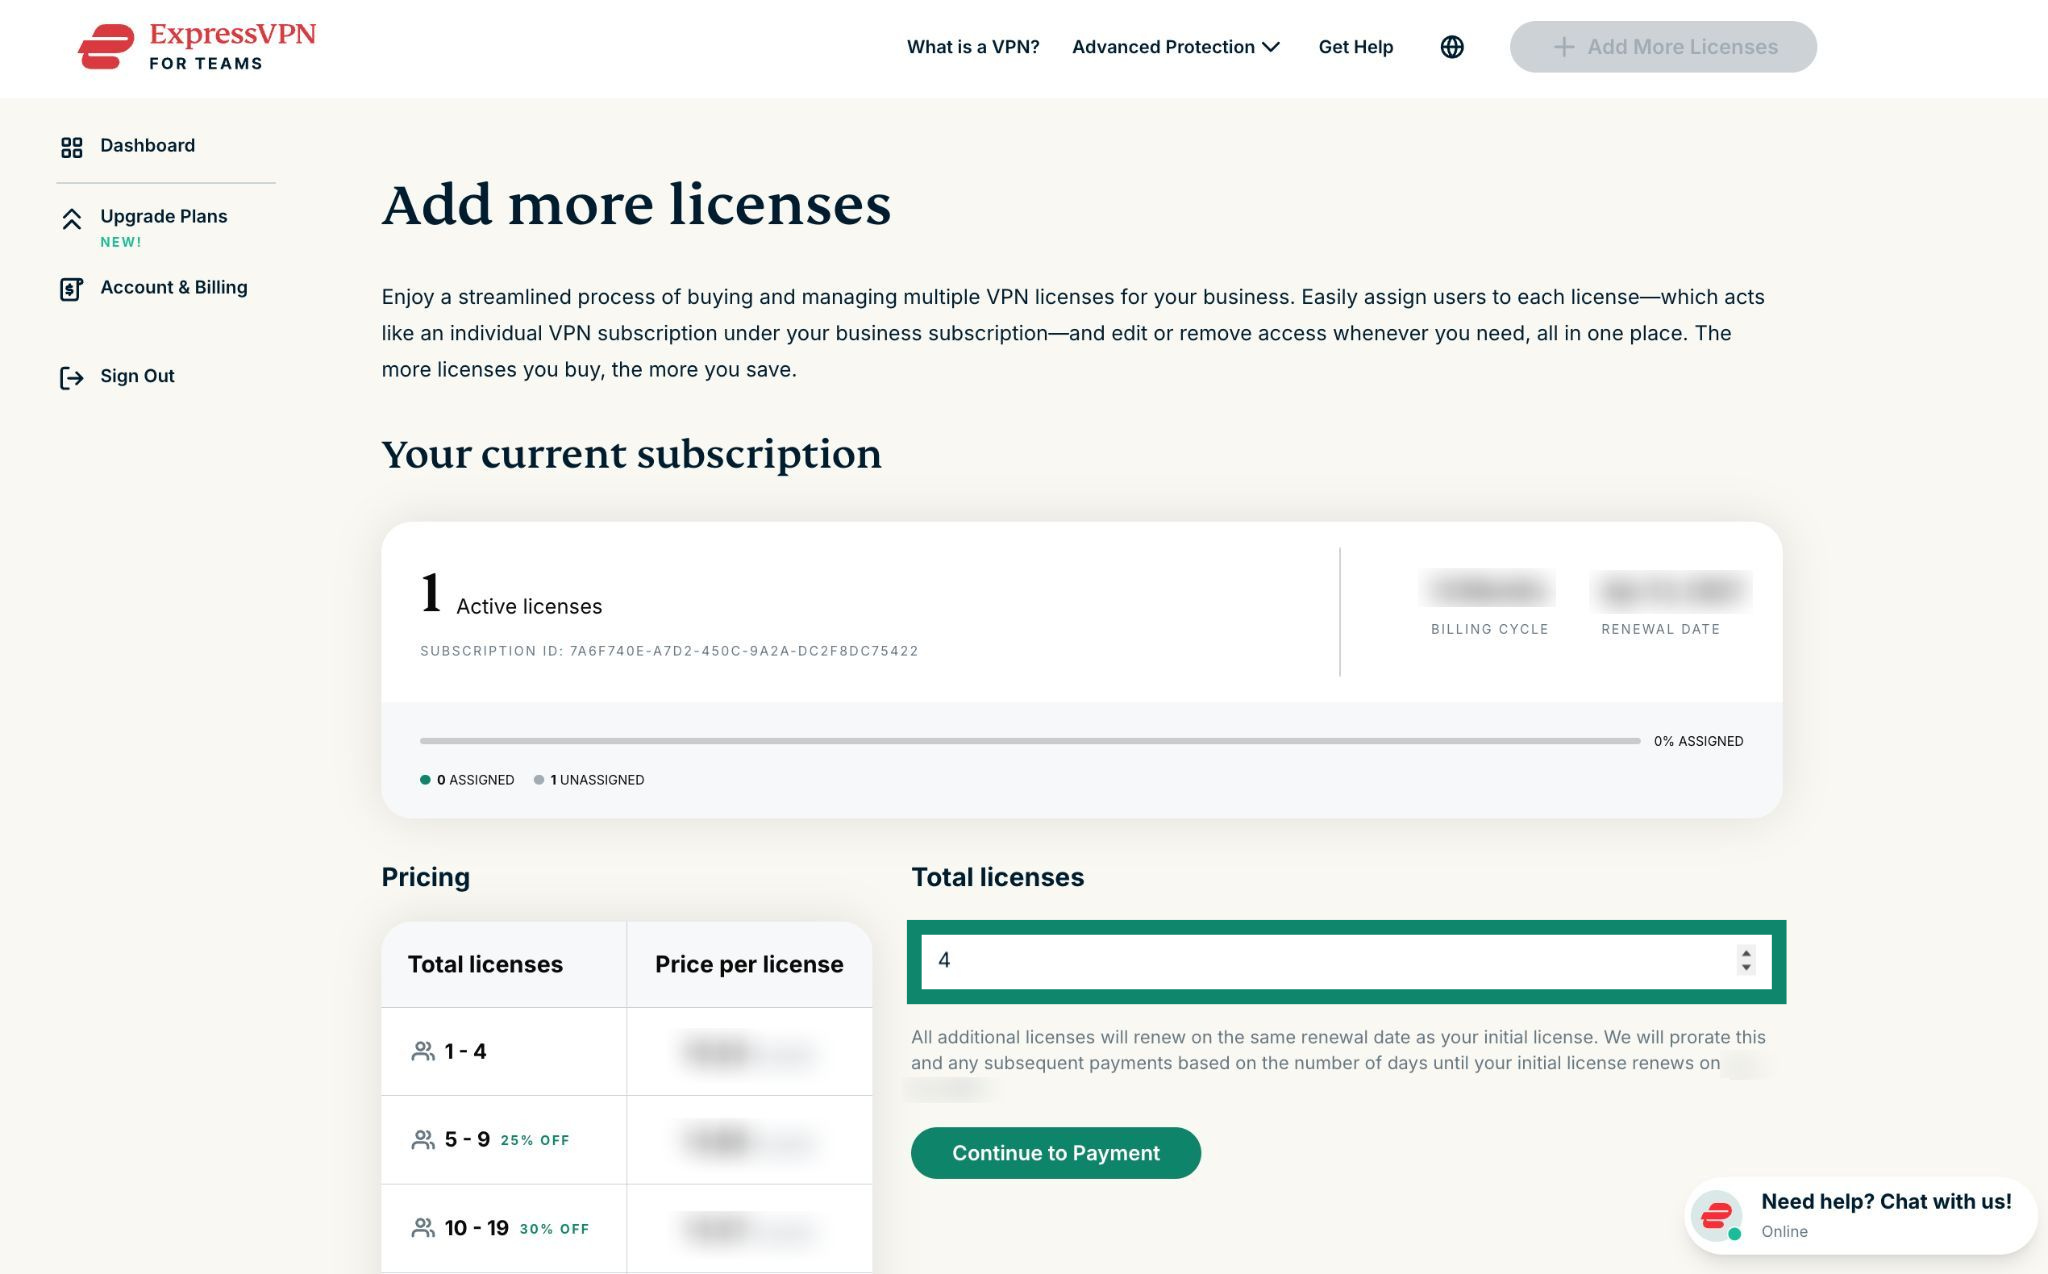Click the 30% OFF discount badge
Image resolution: width=2048 pixels, height=1274 pixels.
coord(554,1229)
